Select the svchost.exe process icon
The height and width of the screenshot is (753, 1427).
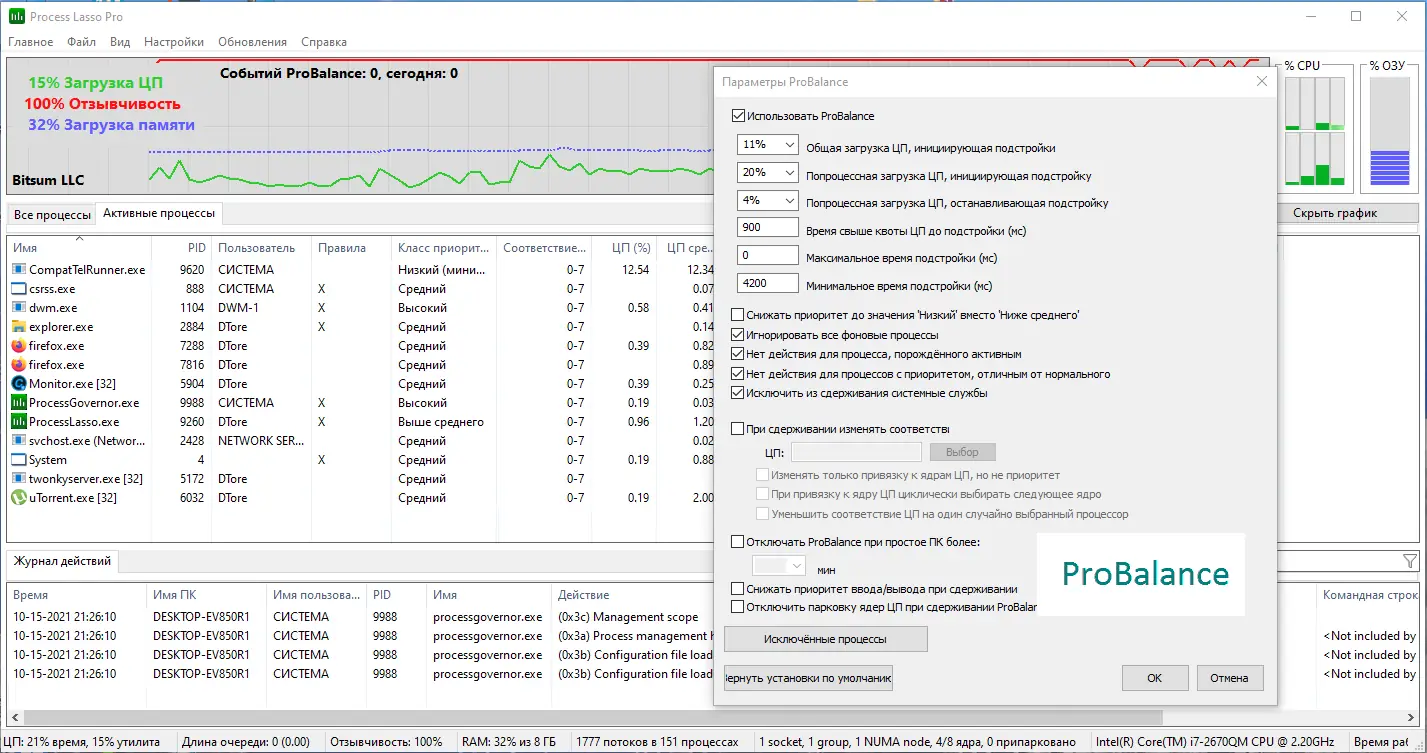[19, 441]
